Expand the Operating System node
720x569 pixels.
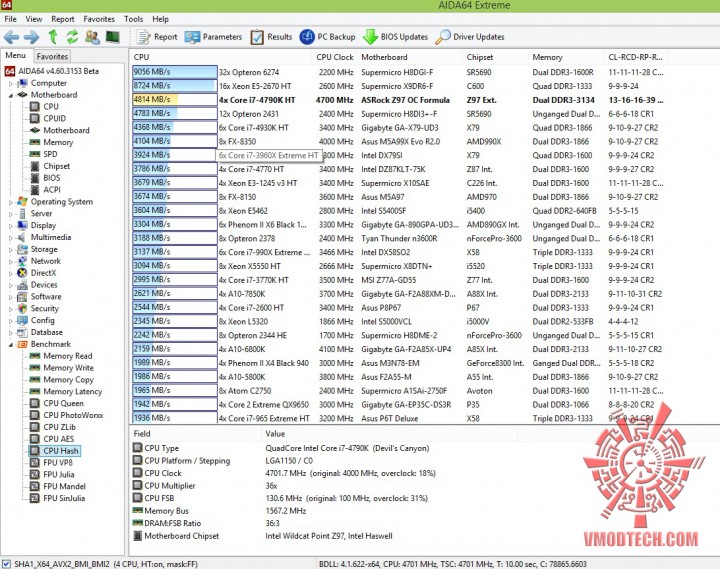(10, 202)
